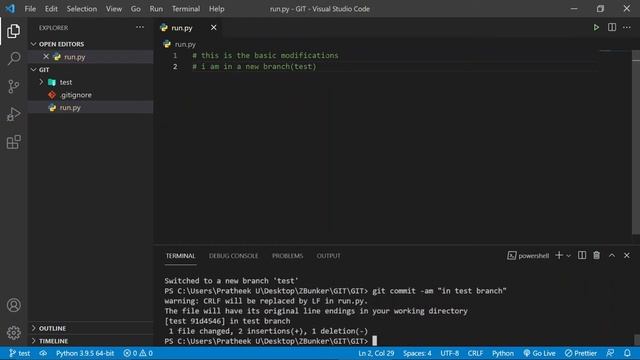Open the View menu
Viewport: 640px width, 360px height.
tap(114, 9)
